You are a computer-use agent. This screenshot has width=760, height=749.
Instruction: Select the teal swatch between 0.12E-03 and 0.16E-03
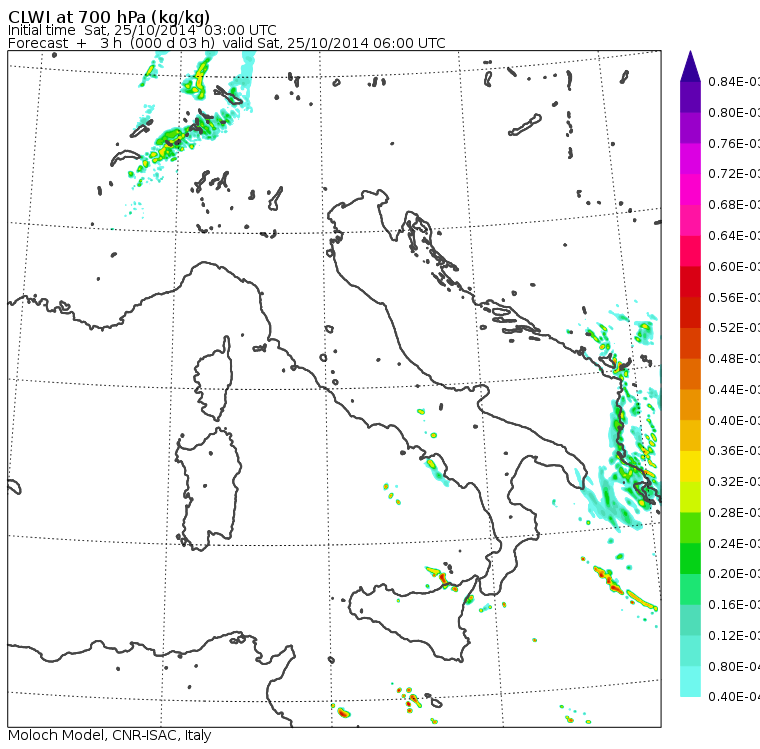[690, 621]
